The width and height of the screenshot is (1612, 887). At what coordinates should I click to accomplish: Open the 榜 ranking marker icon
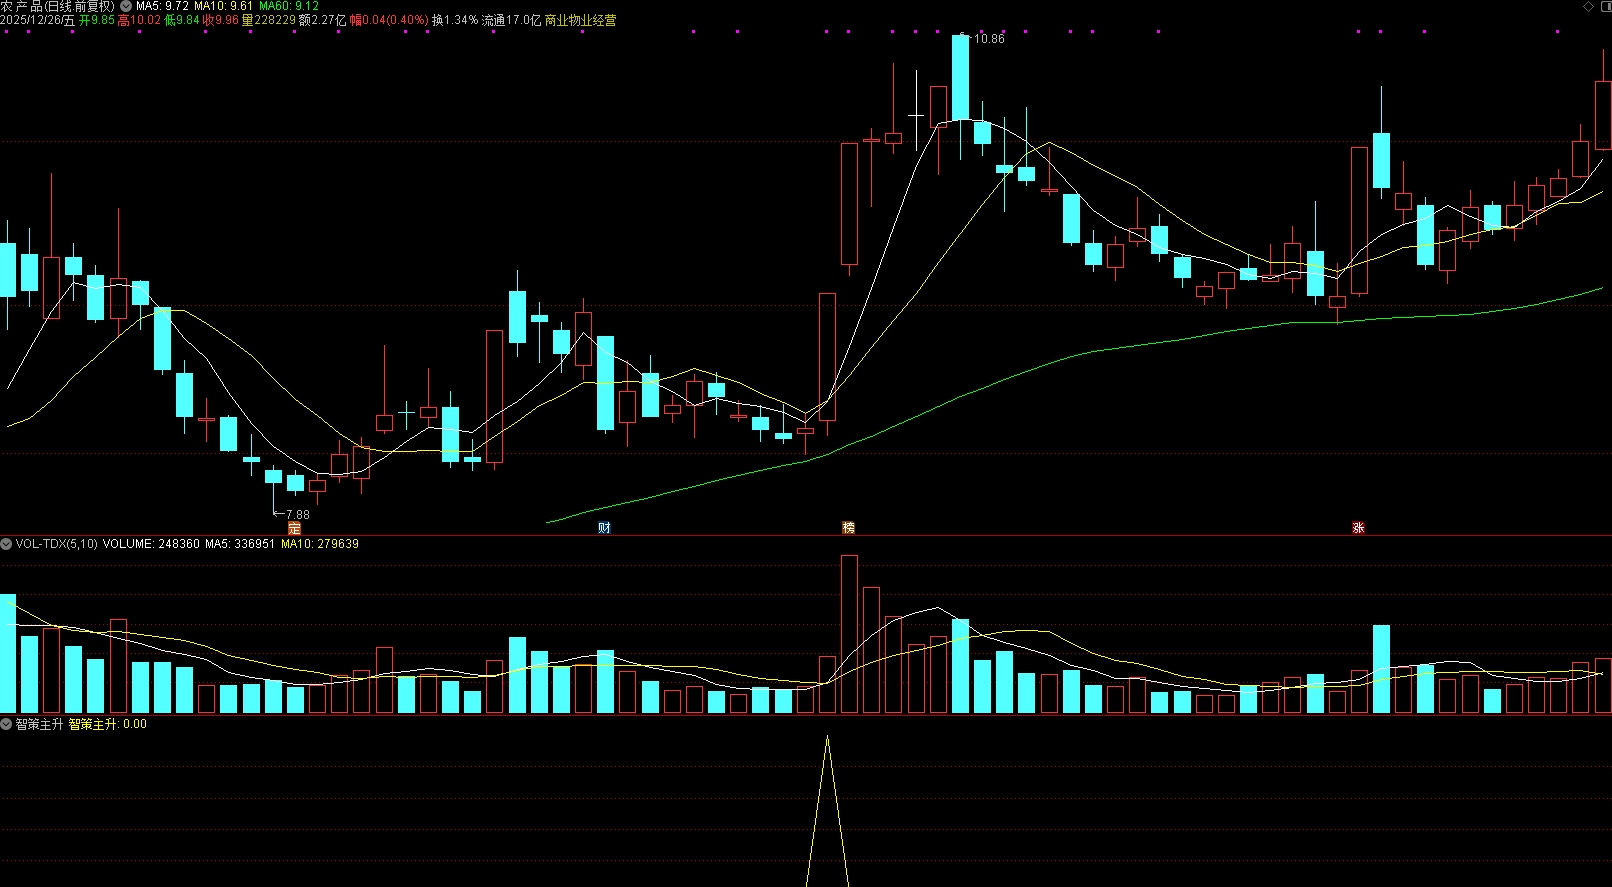848,528
